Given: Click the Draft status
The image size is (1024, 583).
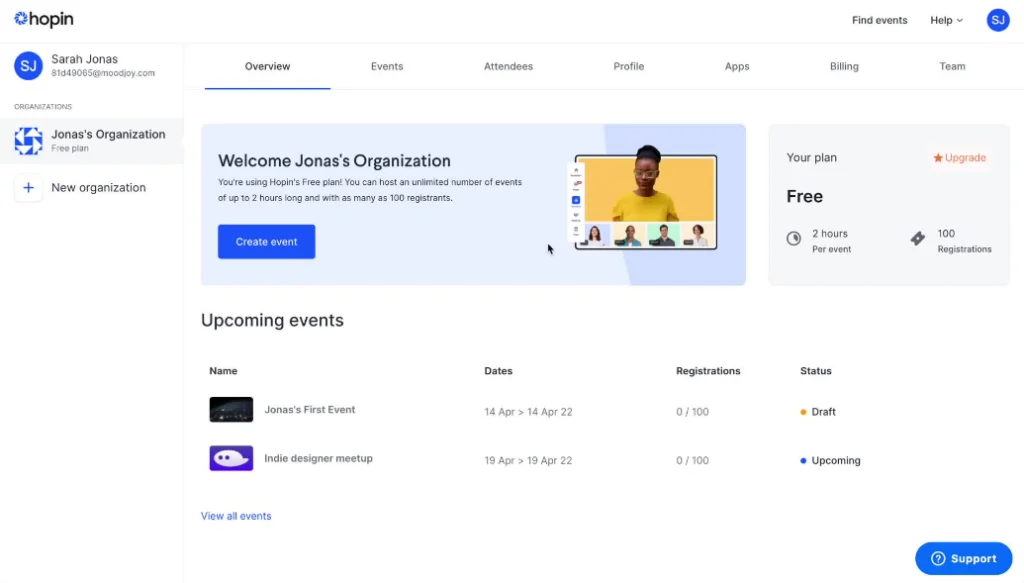Looking at the screenshot, I should point(818,412).
